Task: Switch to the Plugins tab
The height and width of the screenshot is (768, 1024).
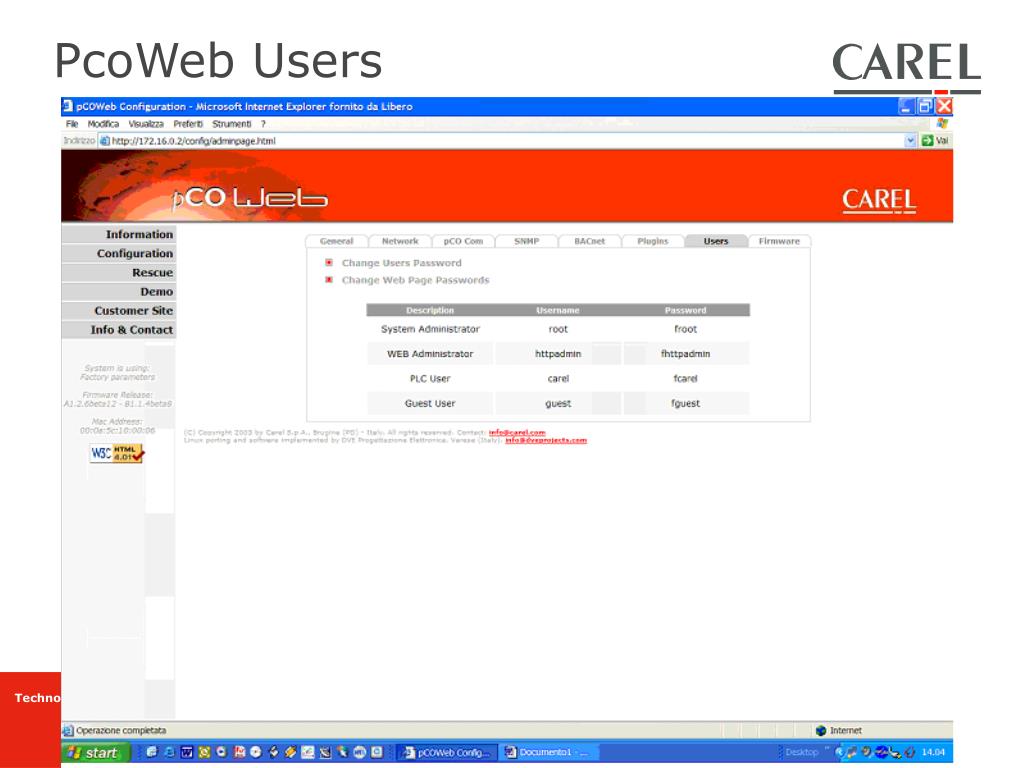Action: tap(653, 241)
